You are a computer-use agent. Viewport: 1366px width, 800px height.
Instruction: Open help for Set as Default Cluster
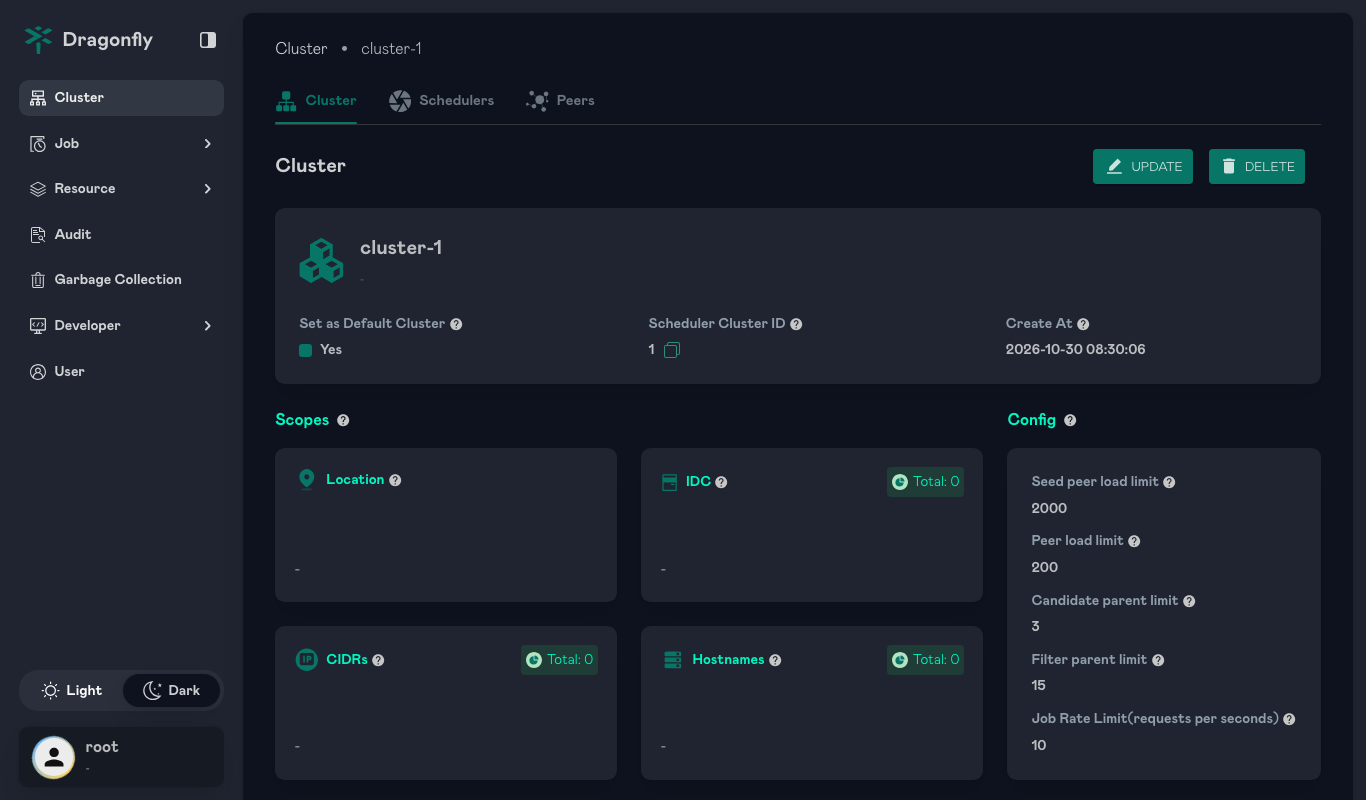pos(456,324)
